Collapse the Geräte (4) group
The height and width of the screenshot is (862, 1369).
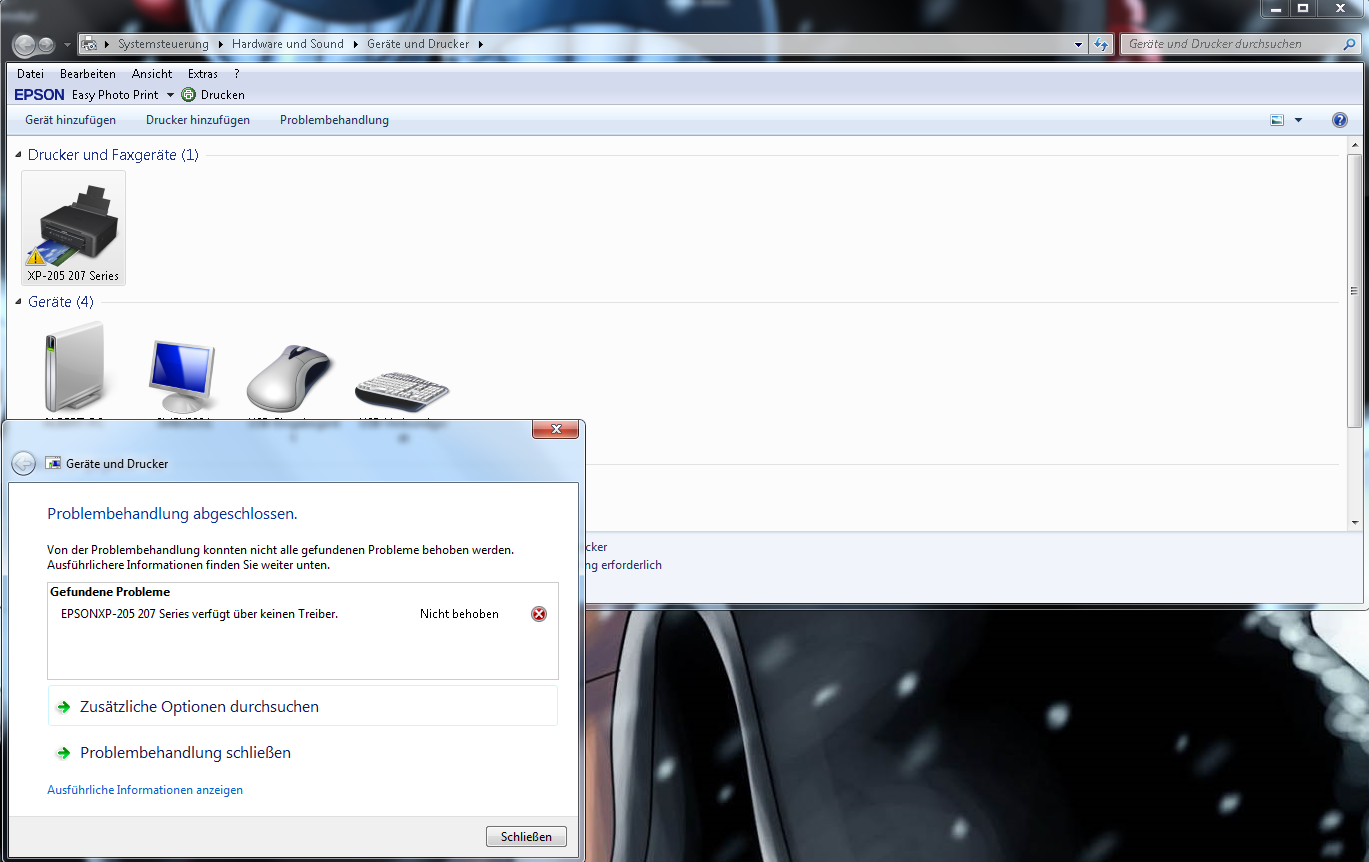coord(18,302)
